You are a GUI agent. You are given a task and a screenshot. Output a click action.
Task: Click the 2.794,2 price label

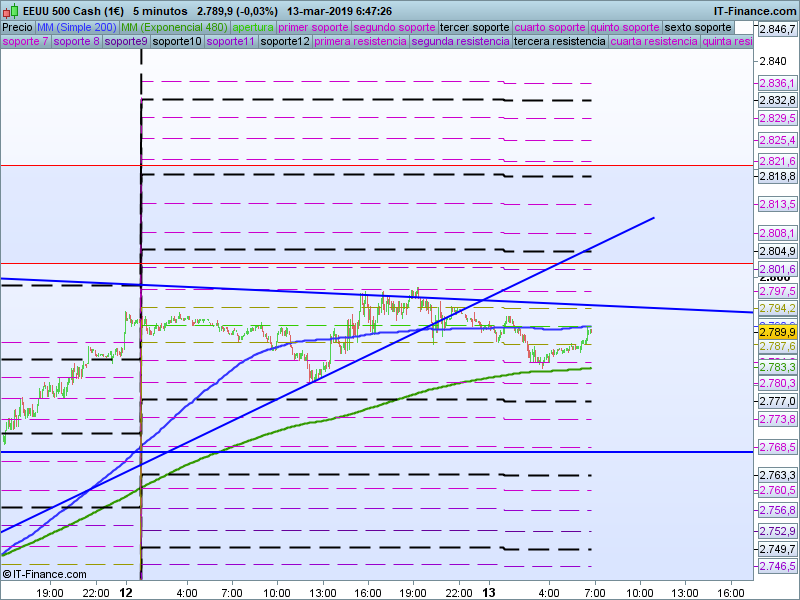tap(777, 308)
